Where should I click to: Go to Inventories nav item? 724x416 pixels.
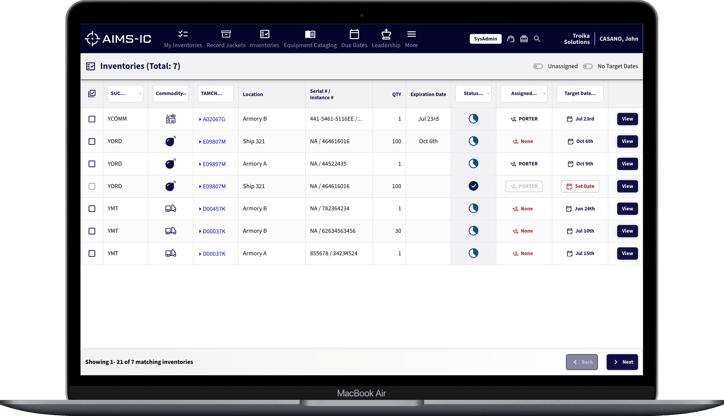[x=265, y=39]
